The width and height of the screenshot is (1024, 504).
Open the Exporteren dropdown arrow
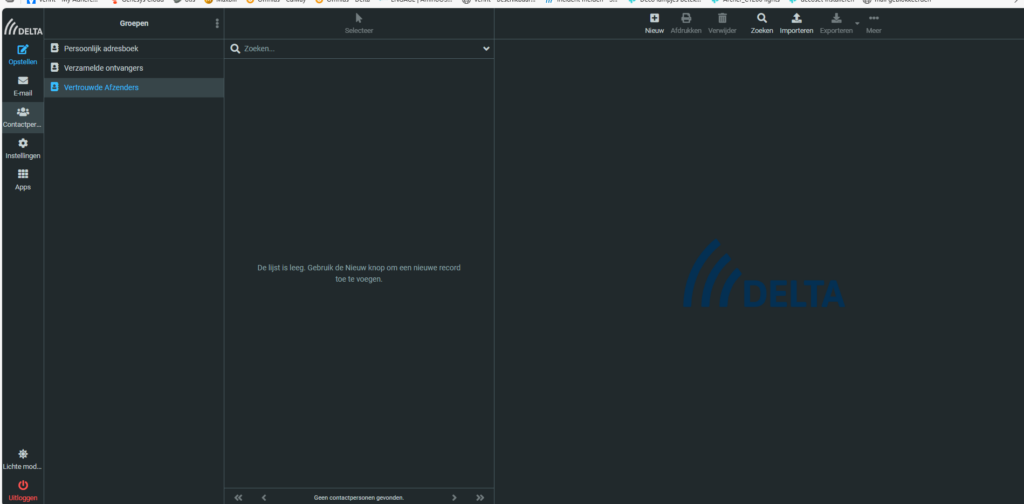tap(857, 23)
